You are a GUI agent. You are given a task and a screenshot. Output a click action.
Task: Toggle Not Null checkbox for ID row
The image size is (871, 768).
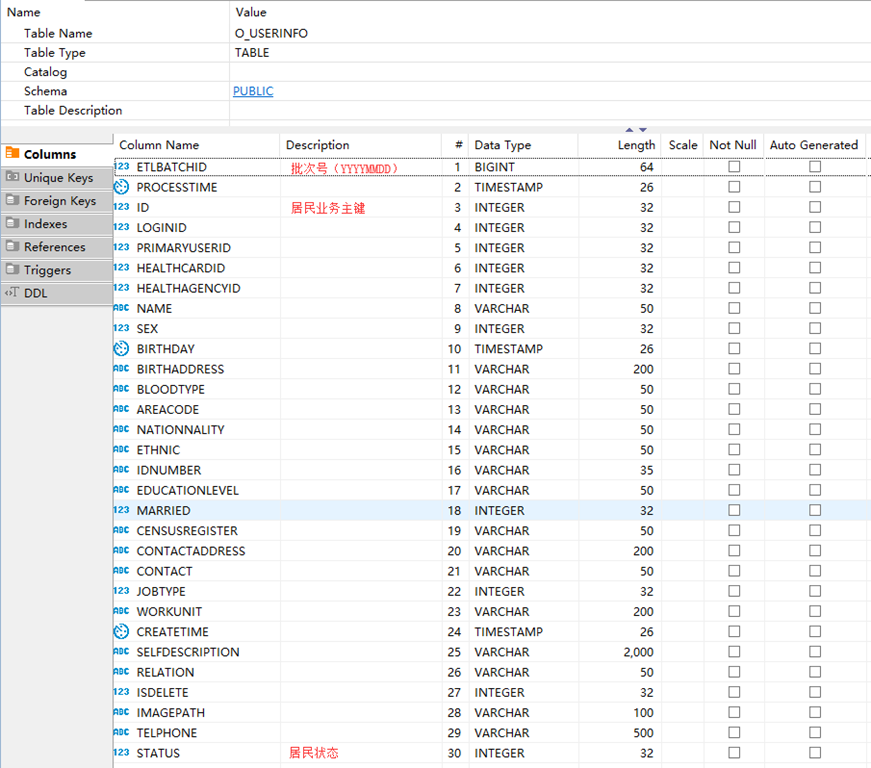tap(734, 207)
